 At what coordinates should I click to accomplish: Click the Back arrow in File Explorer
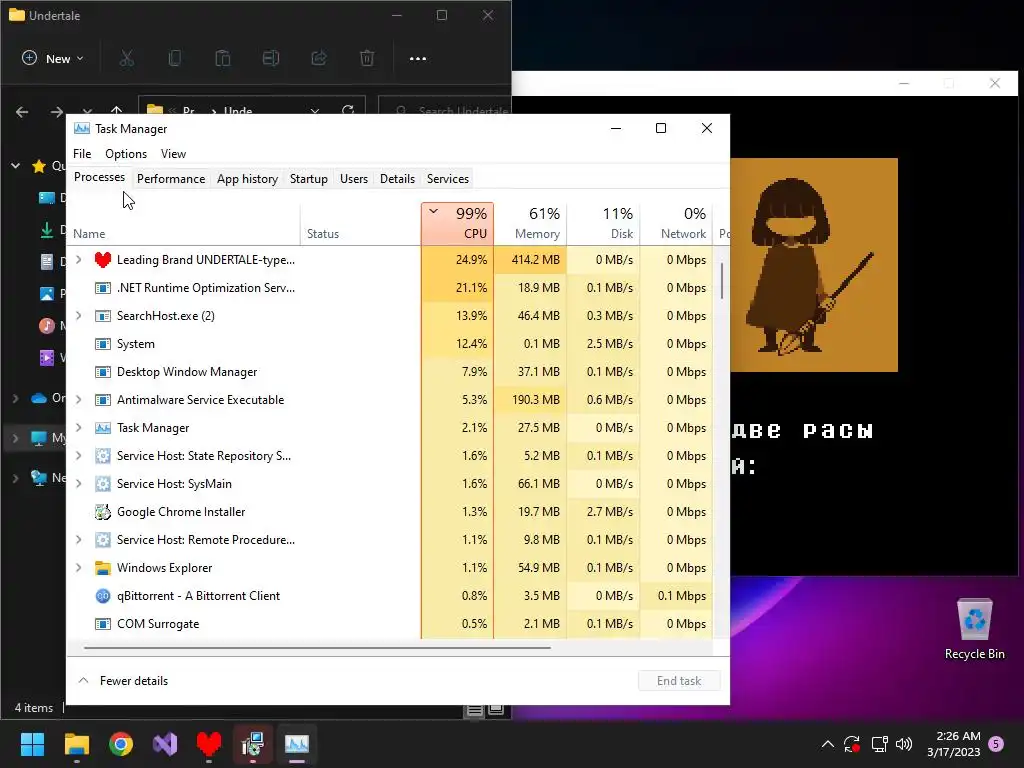click(22, 112)
